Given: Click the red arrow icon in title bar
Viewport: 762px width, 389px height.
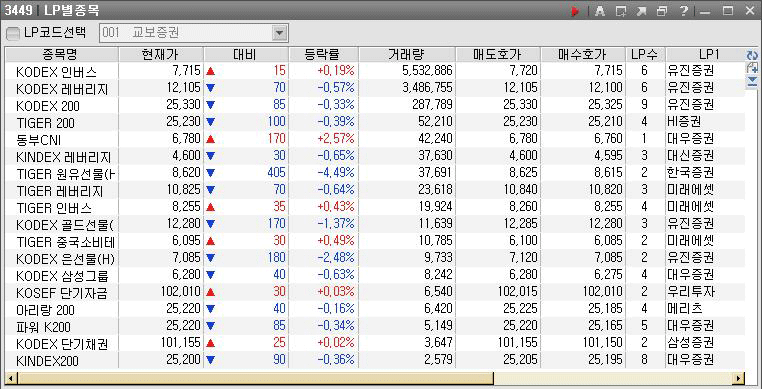Looking at the screenshot, I should point(576,11).
